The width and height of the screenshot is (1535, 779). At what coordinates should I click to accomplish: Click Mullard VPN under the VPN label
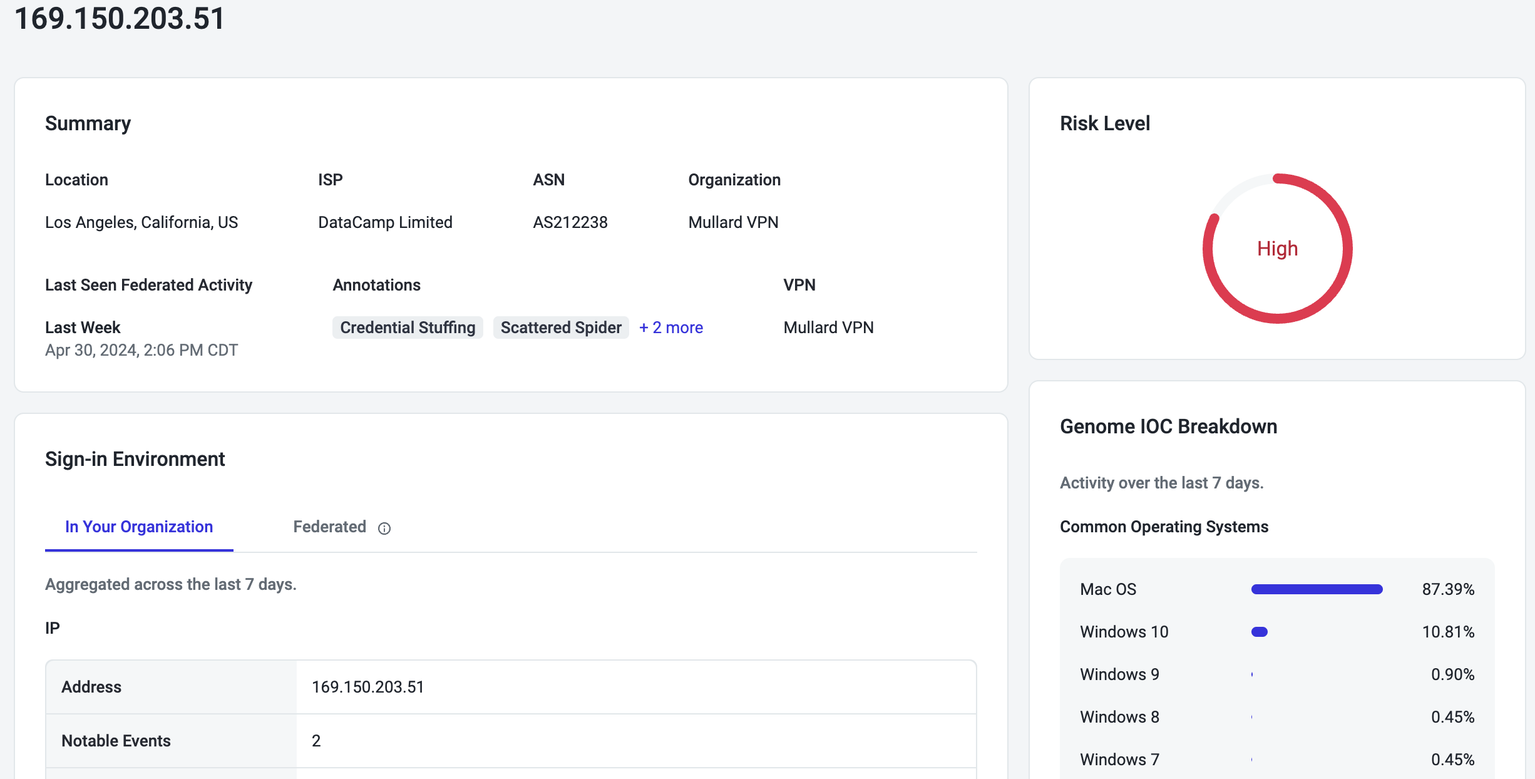point(828,328)
